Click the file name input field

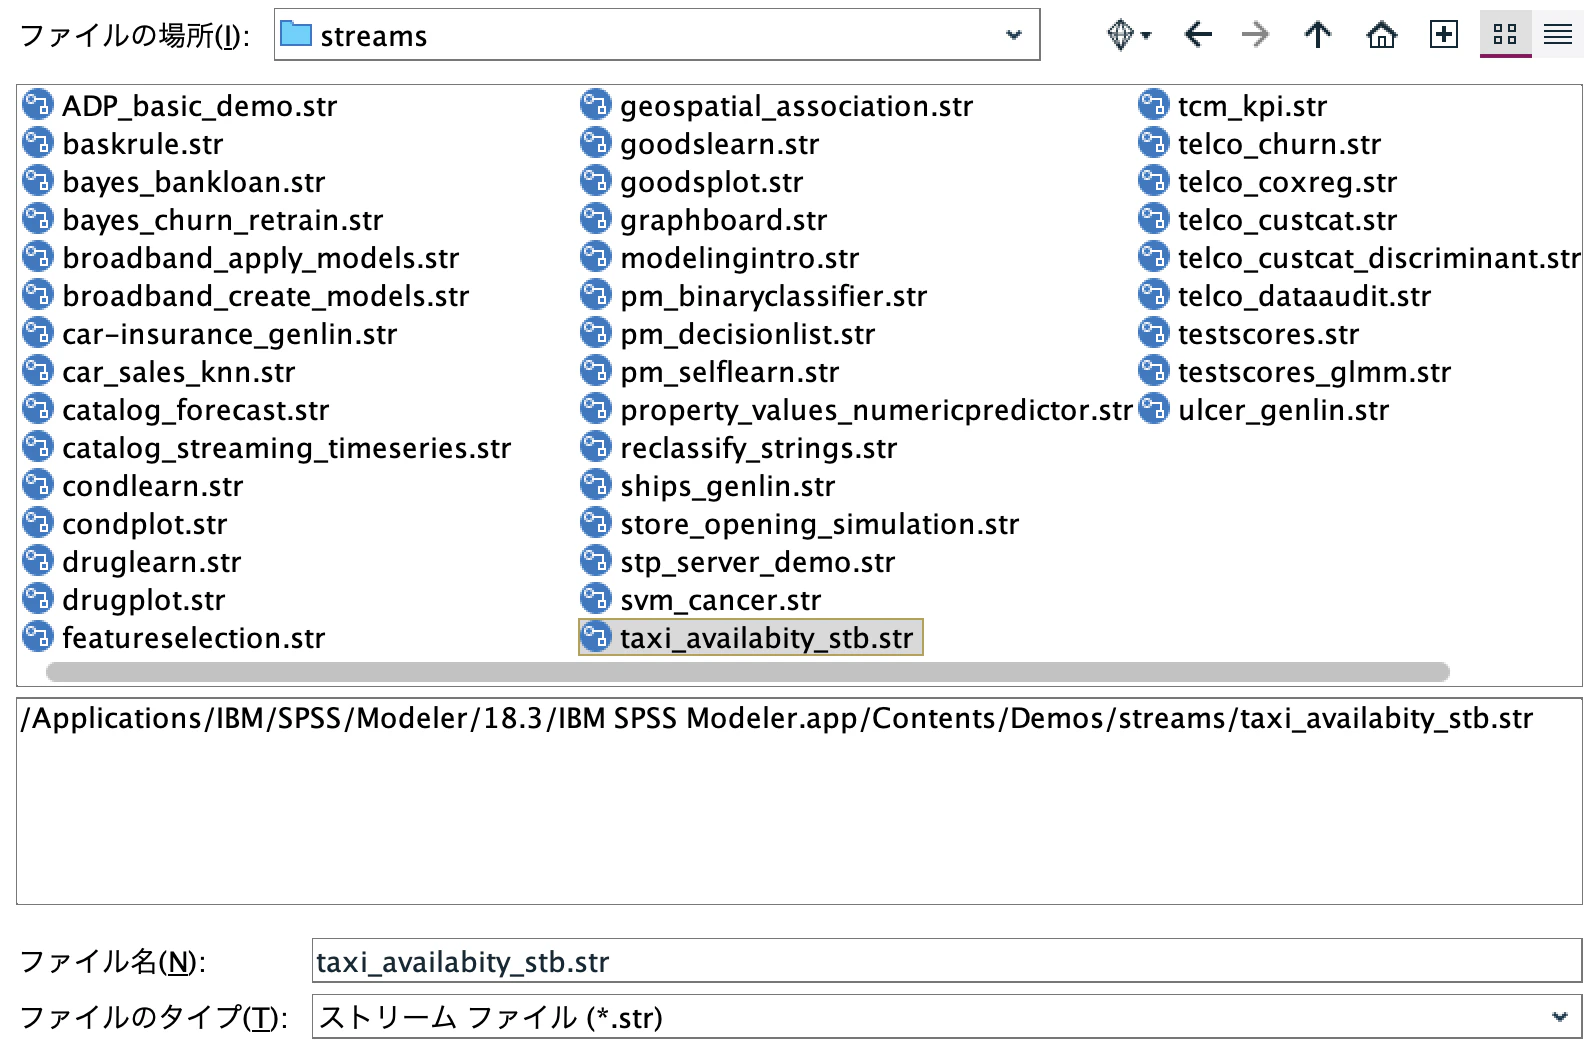click(x=946, y=961)
